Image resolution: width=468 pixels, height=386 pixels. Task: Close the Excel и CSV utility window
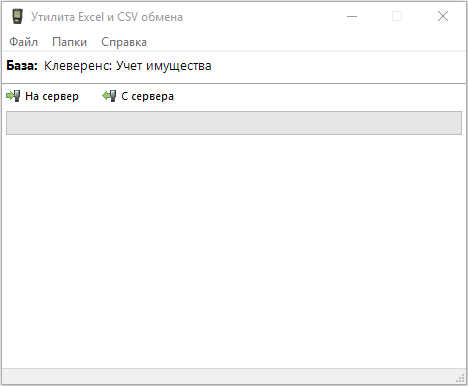coord(443,16)
